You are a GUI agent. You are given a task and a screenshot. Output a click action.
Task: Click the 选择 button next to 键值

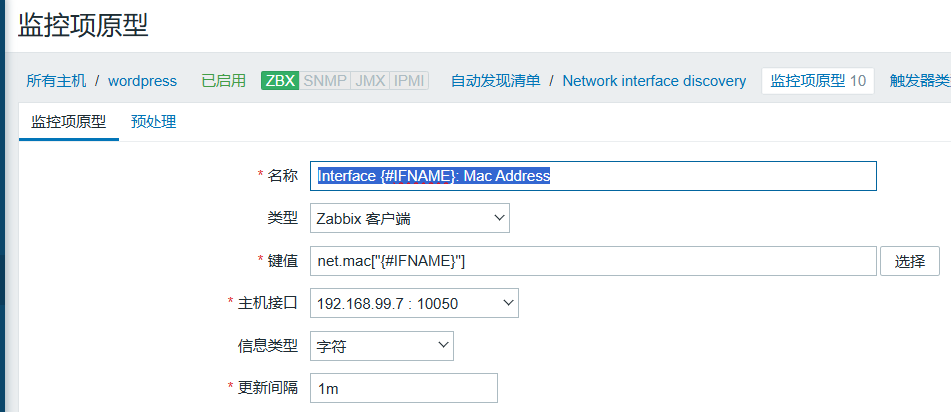click(910, 261)
